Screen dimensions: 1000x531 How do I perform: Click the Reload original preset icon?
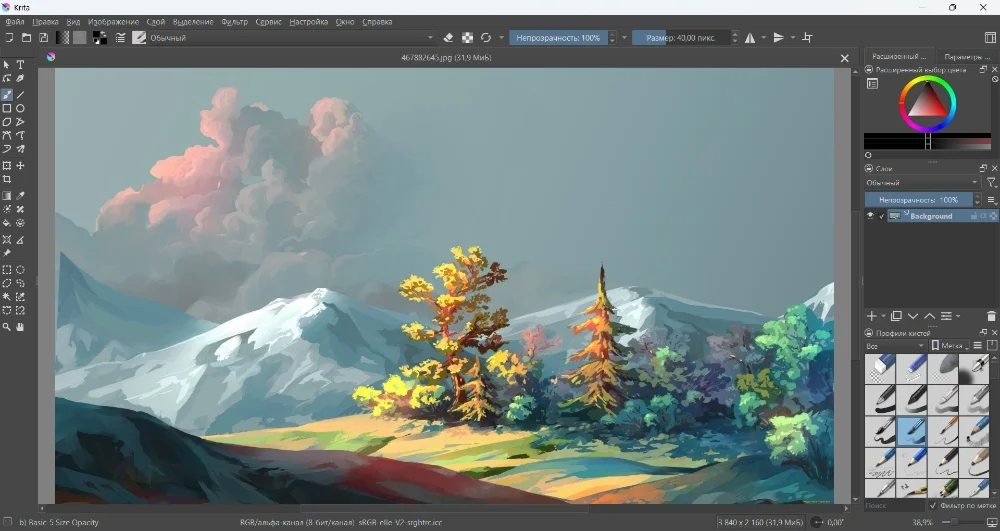point(486,38)
